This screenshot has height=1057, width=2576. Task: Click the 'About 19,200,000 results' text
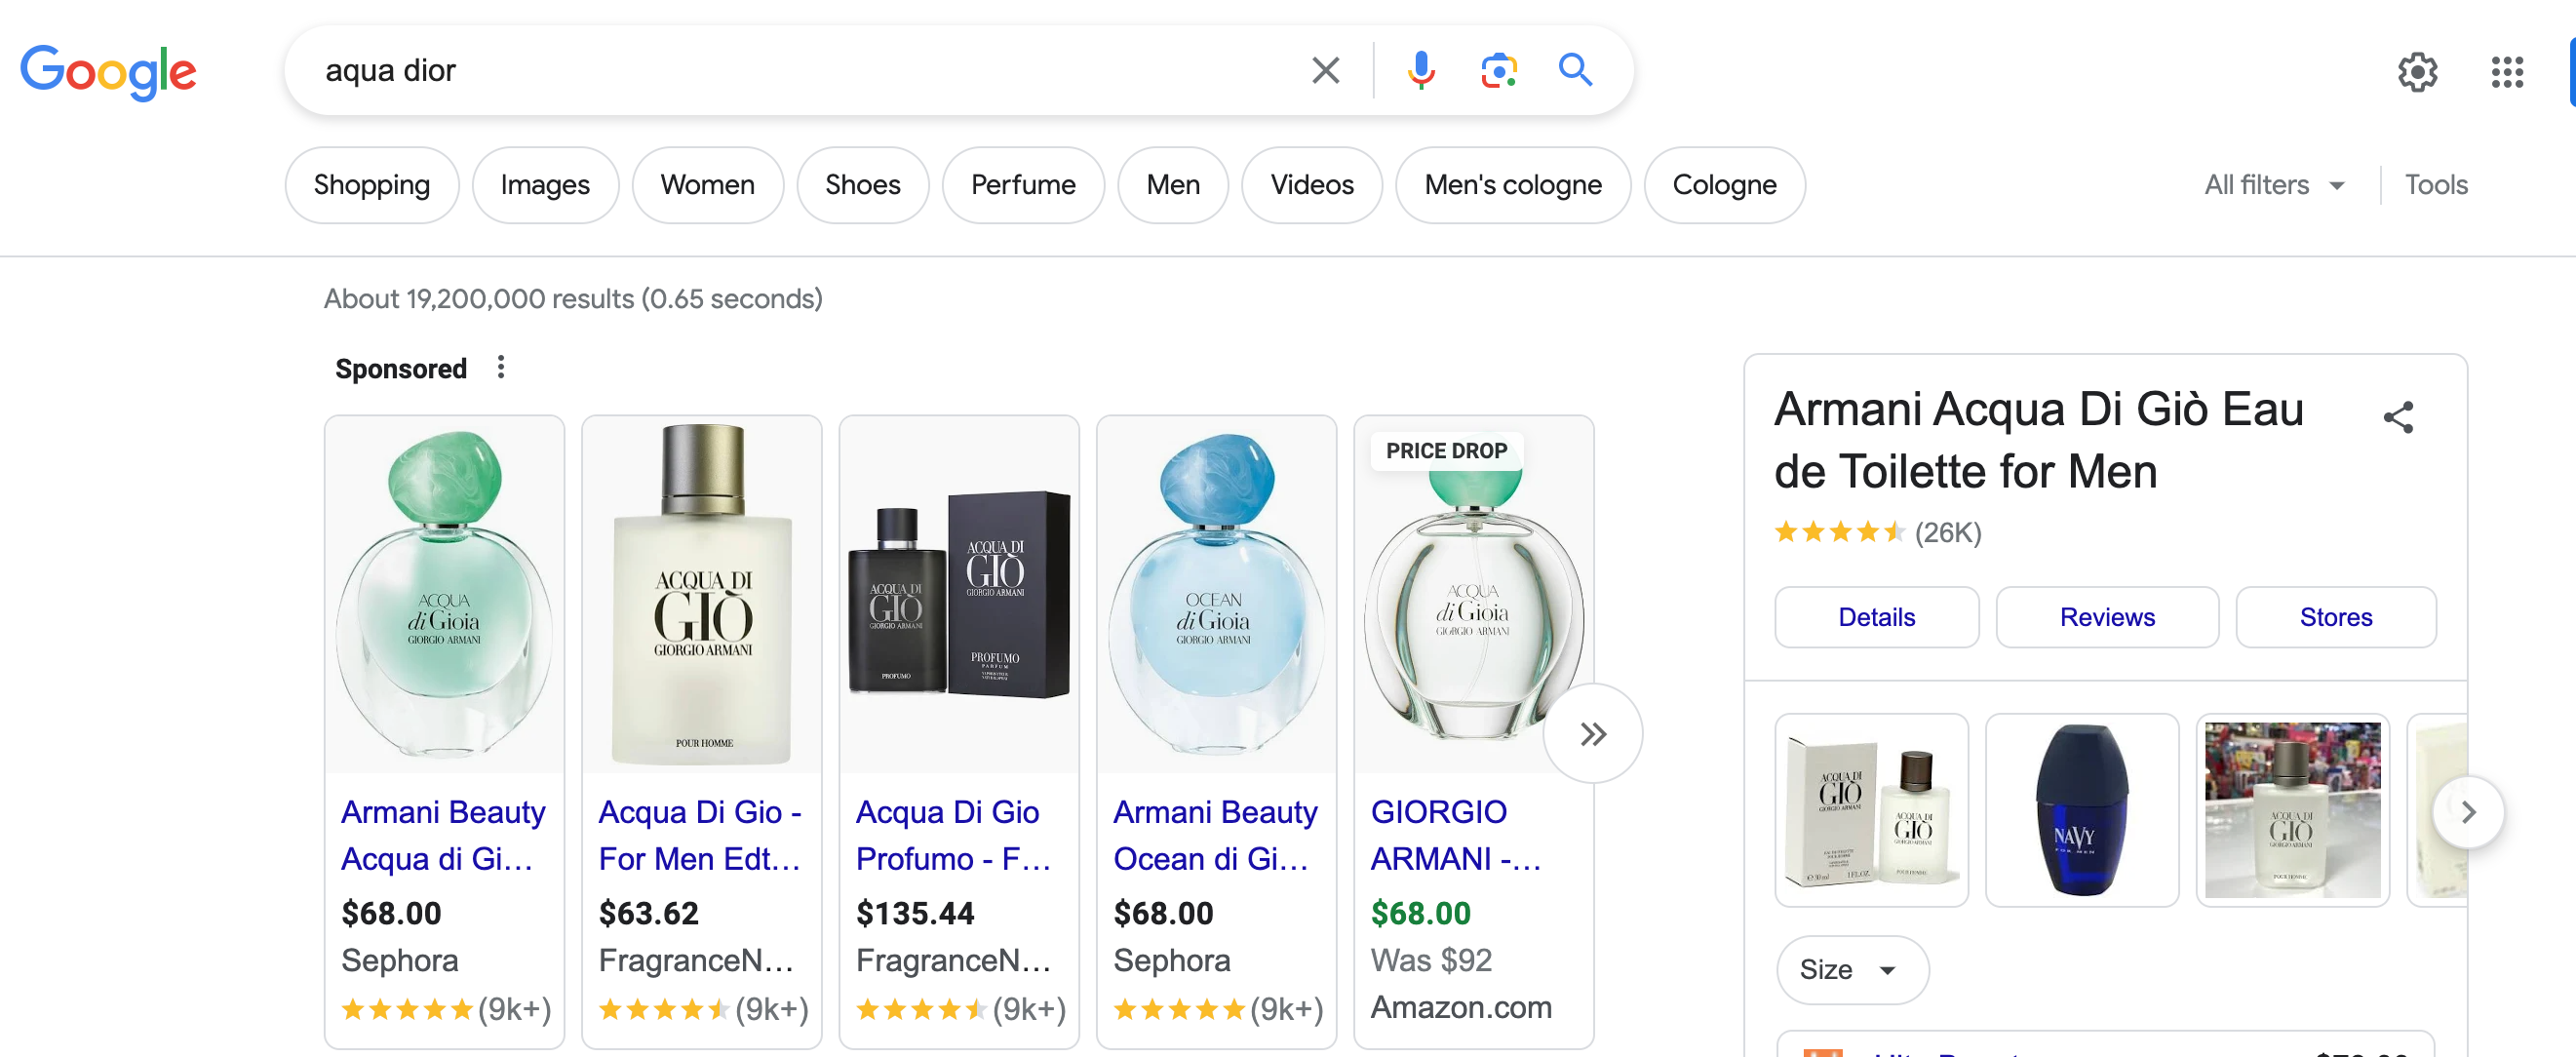coord(572,299)
